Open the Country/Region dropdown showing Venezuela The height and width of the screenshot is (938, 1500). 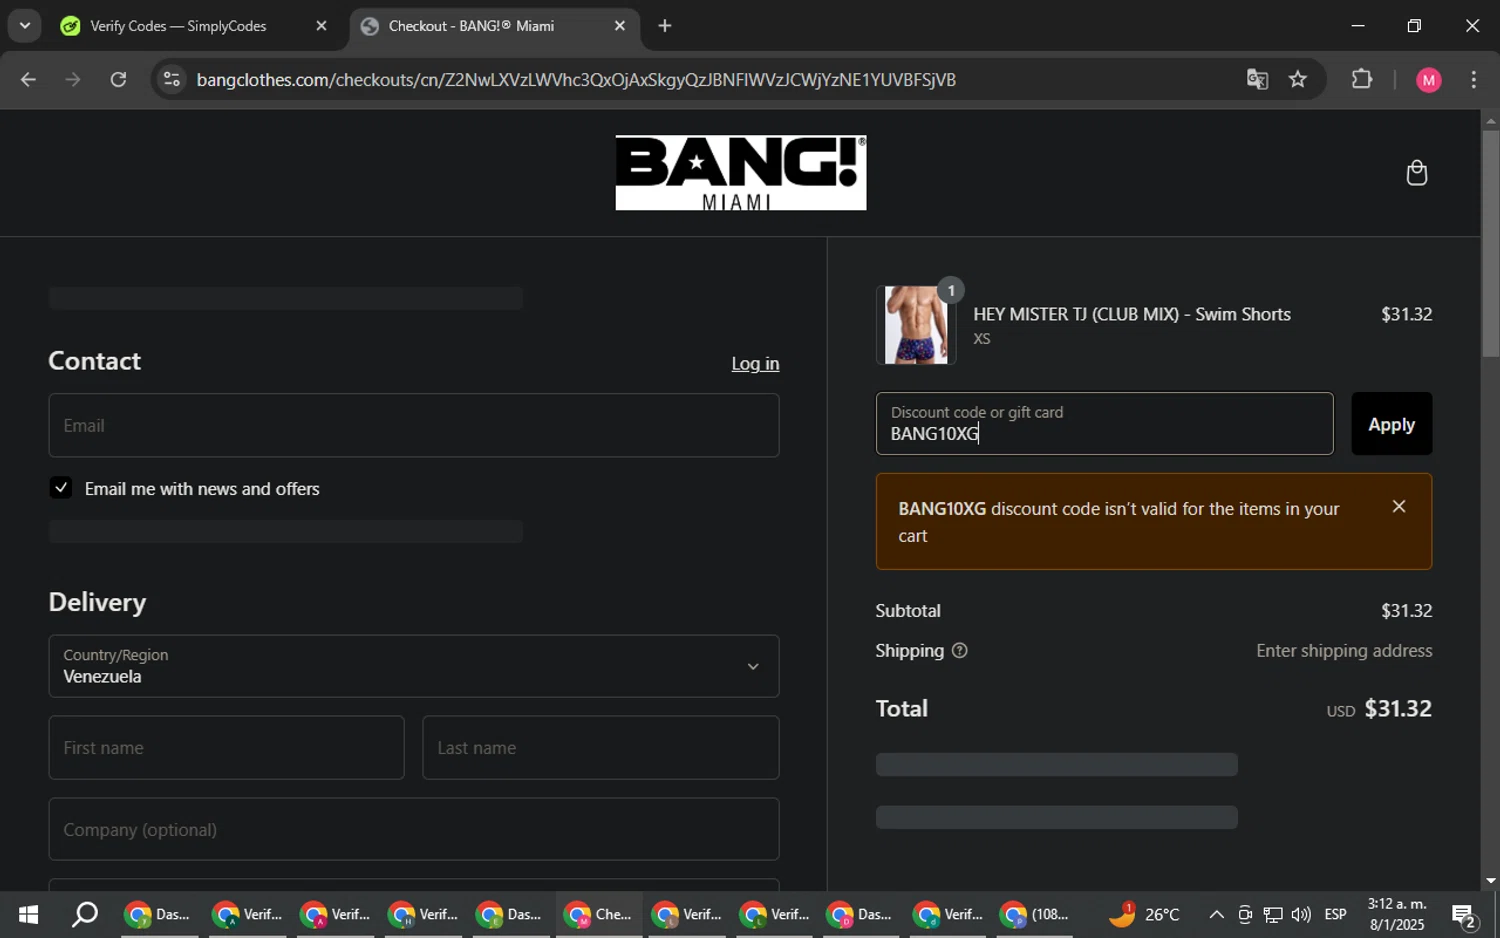pos(414,666)
